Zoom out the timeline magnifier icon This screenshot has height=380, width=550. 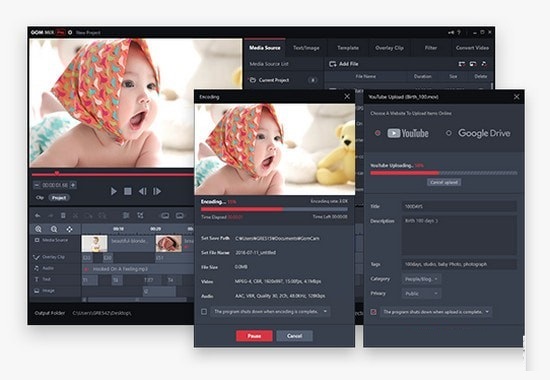[x=54, y=229]
